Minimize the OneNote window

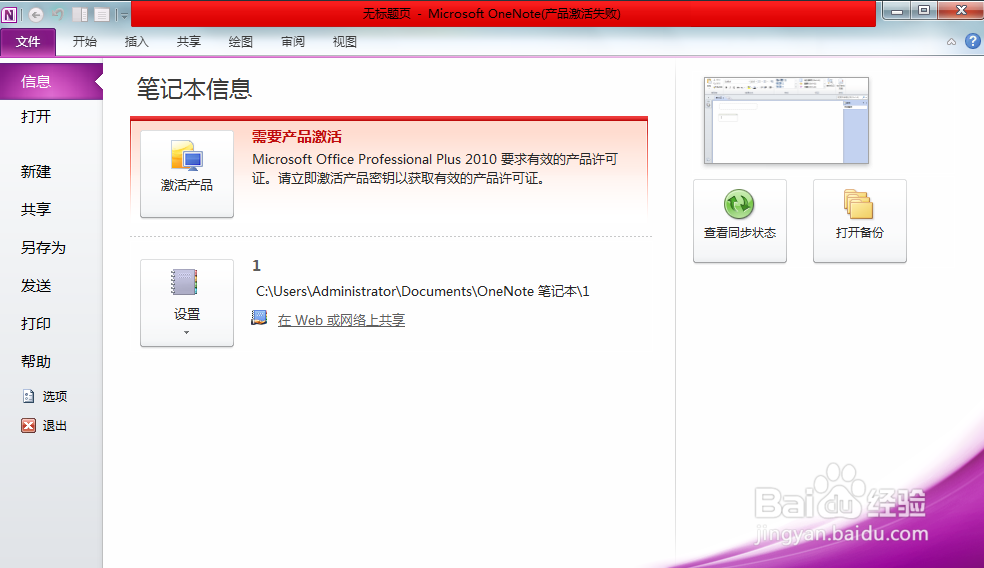[897, 11]
